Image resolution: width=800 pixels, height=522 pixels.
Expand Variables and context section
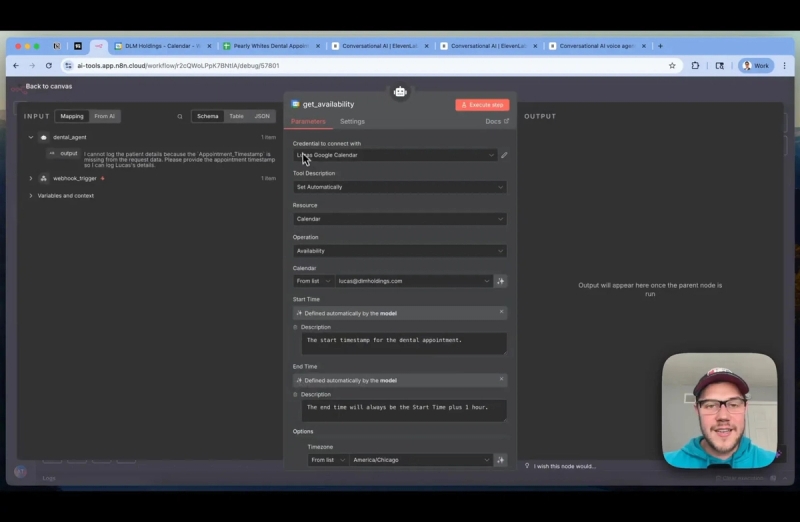pos(31,195)
